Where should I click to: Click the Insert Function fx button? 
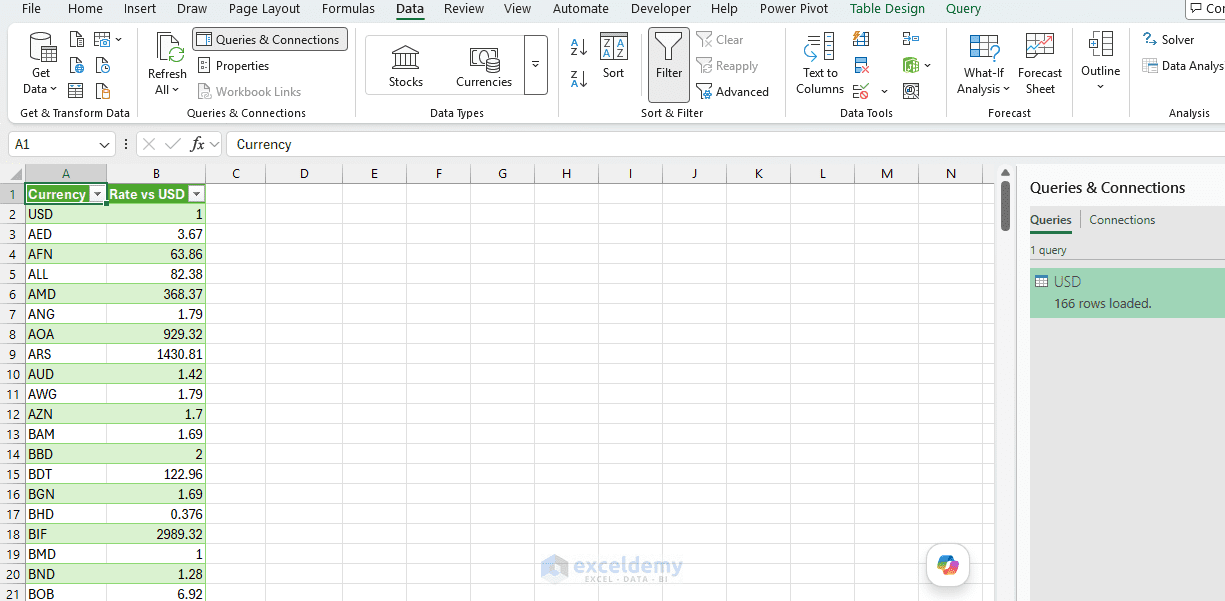[x=197, y=144]
